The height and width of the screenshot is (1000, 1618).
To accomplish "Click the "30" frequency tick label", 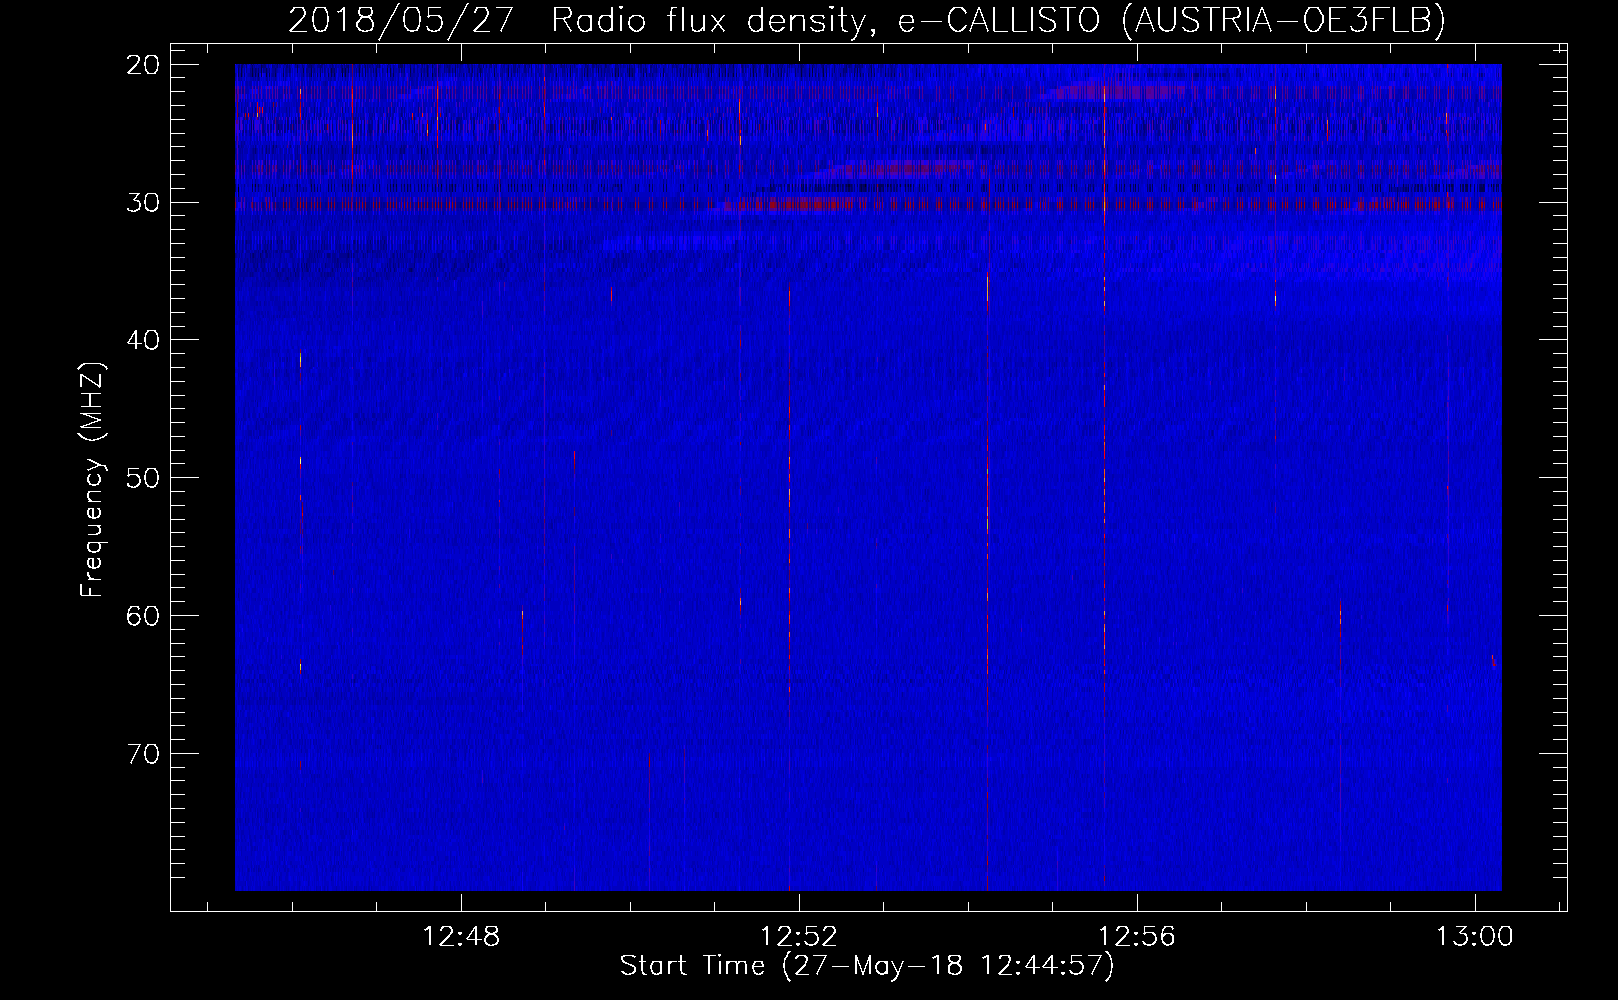I will 144,202.
